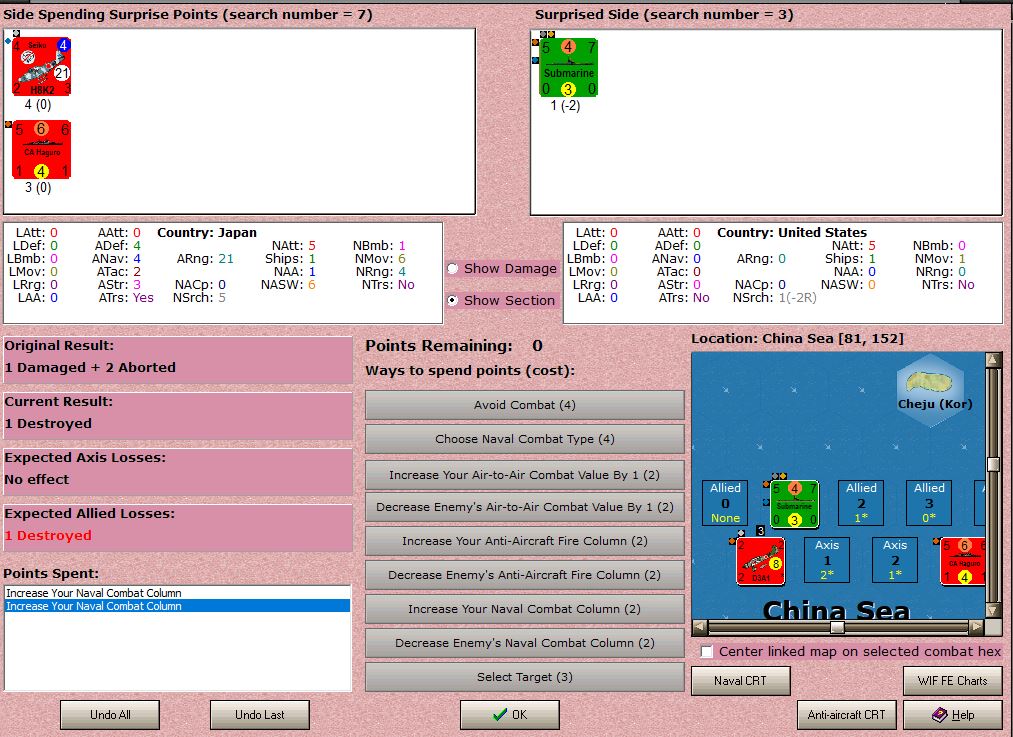Click the CA Haguro counter on the map
This screenshot has width=1013, height=737.
(x=963, y=561)
